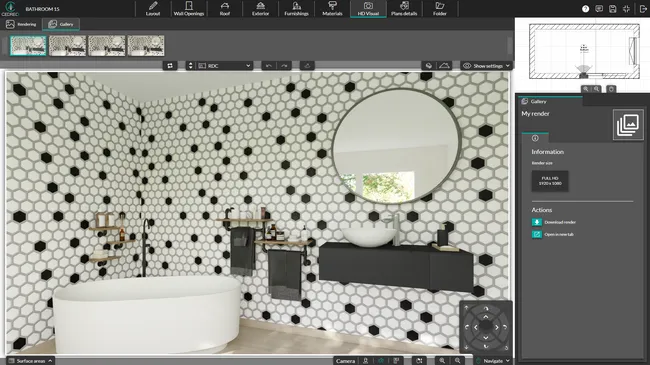Zoom in on the 3D view
This screenshot has height=365, width=650.
tap(442, 361)
